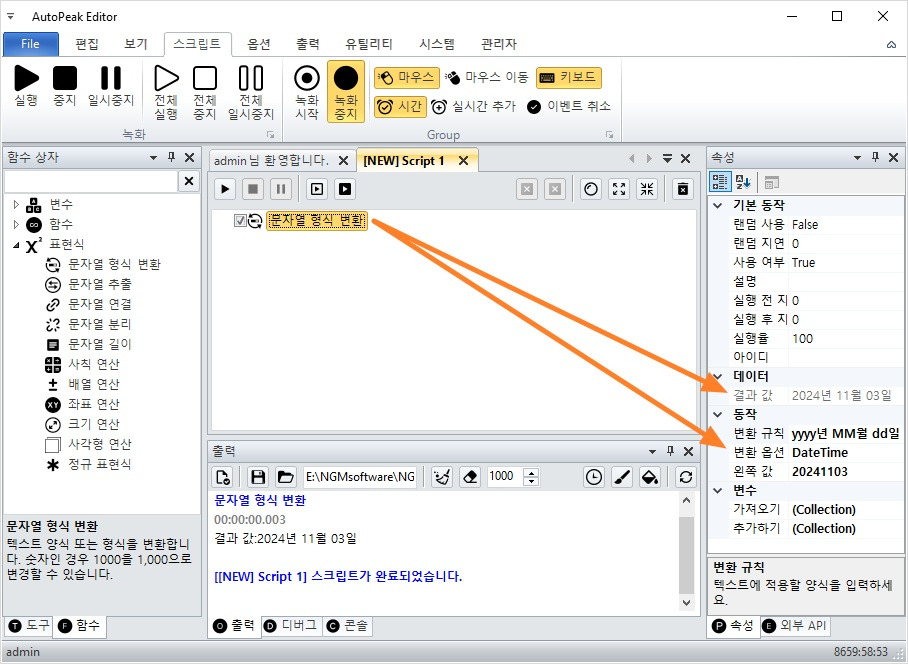The width and height of the screenshot is (908, 664).
Task: Click the script editor circular loop icon
Action: coord(591,189)
